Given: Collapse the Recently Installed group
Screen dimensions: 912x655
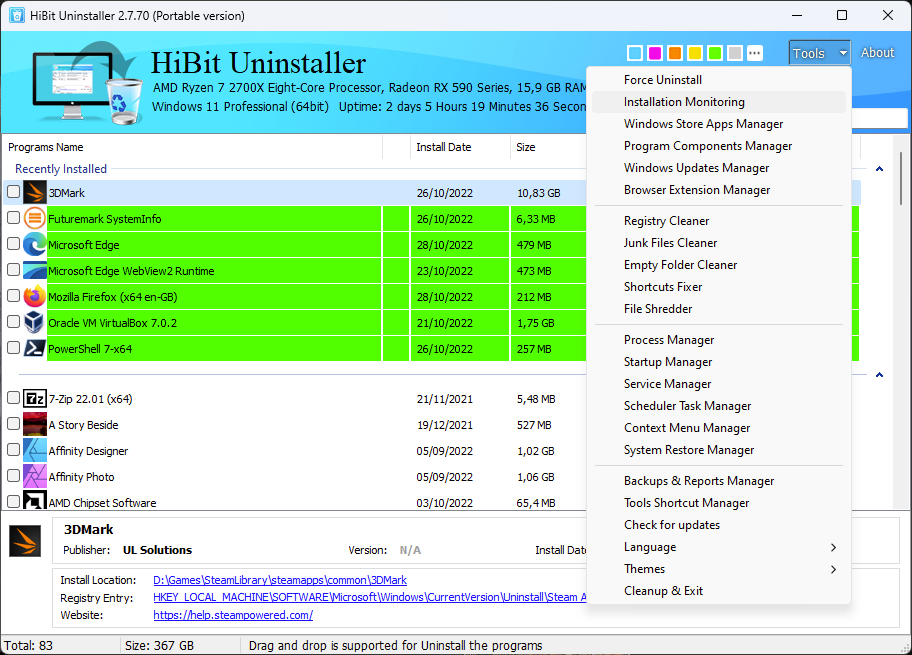Looking at the screenshot, I should (879, 169).
